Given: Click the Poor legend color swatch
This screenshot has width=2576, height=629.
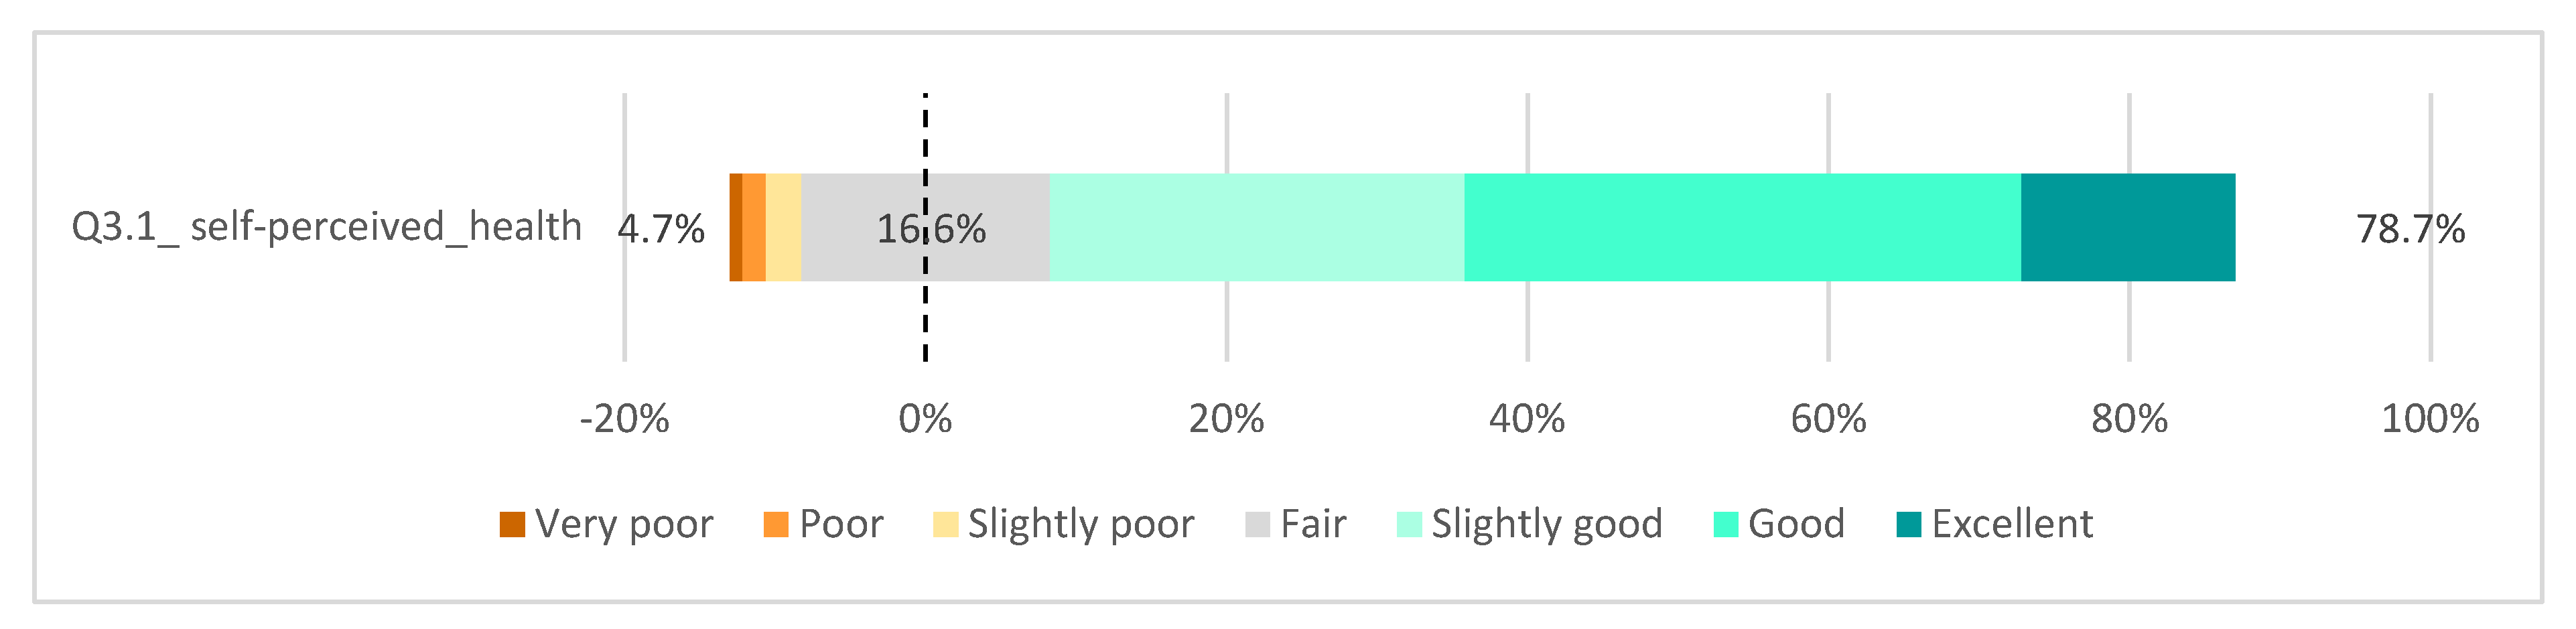Looking at the screenshot, I should tap(775, 524).
